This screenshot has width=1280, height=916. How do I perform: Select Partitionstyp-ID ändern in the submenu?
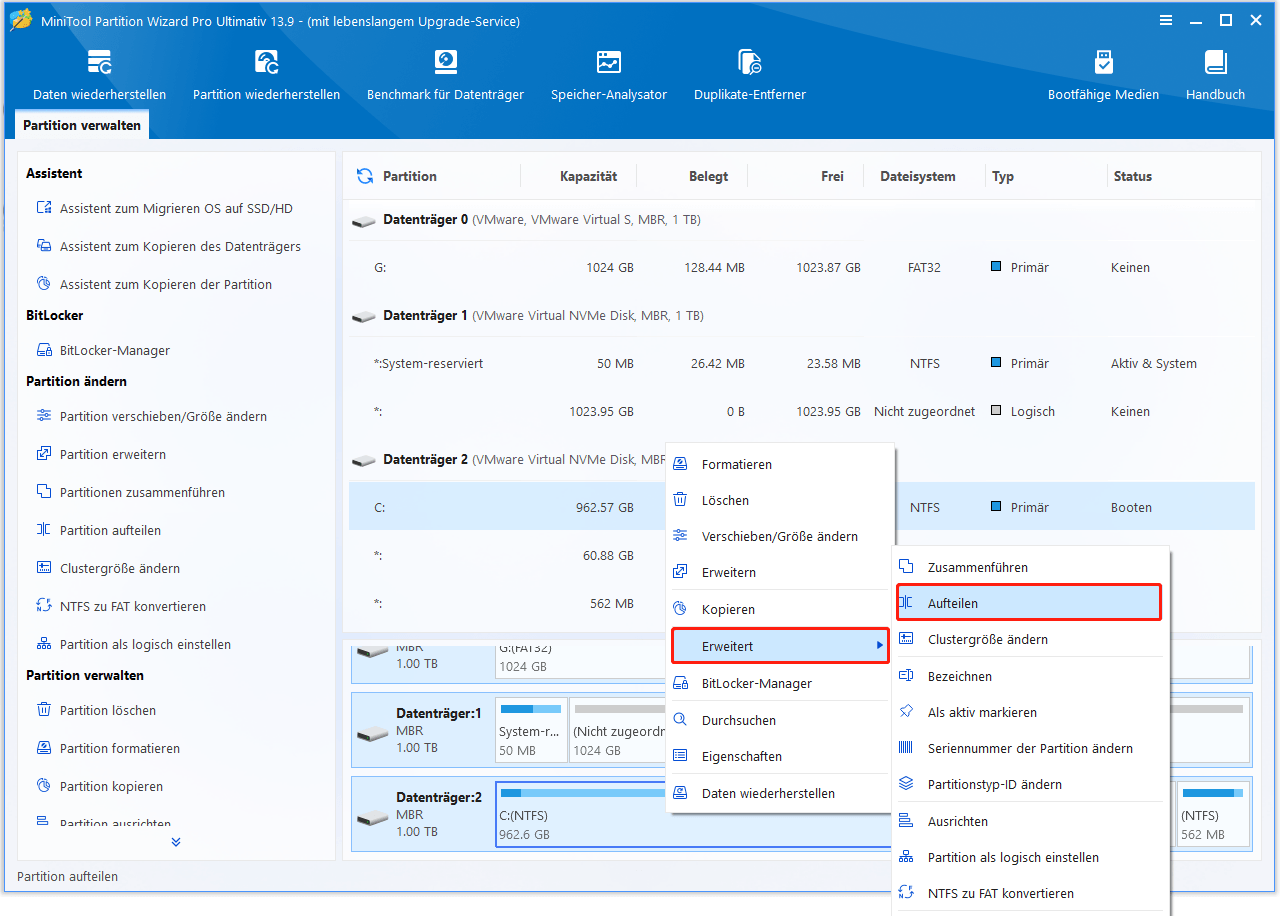coord(1030,784)
